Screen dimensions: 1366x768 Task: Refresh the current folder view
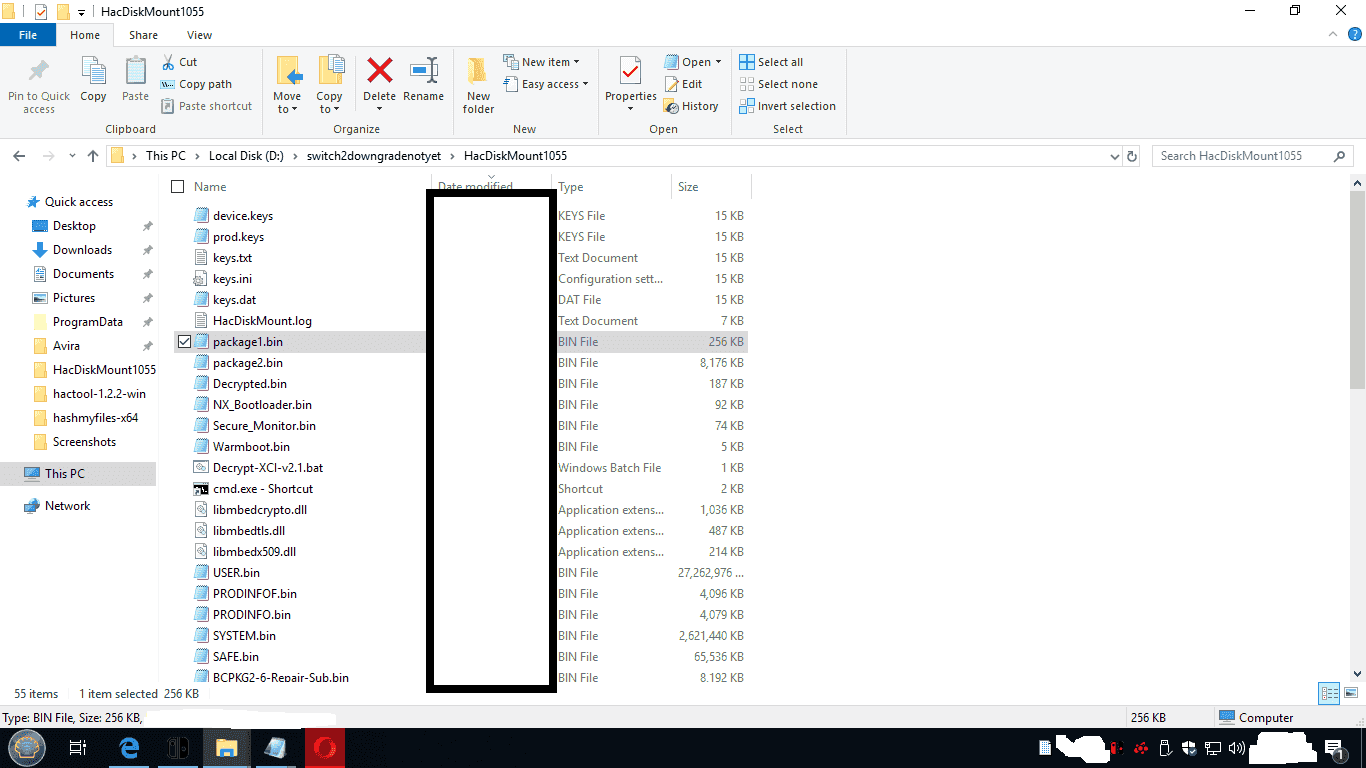(x=1132, y=156)
